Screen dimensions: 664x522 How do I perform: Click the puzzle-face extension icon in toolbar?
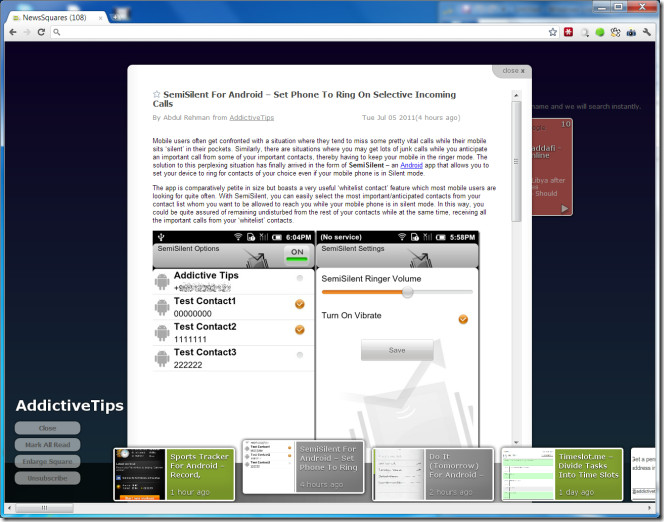tap(615, 32)
